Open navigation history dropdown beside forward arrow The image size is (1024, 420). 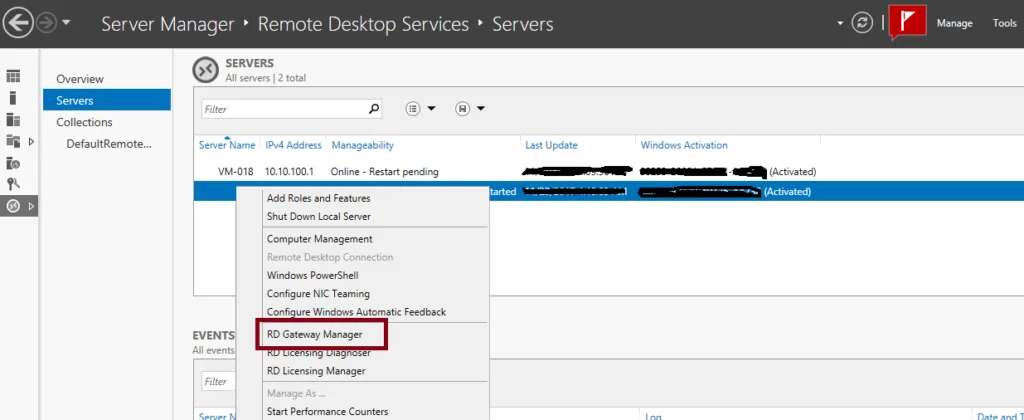[66, 24]
